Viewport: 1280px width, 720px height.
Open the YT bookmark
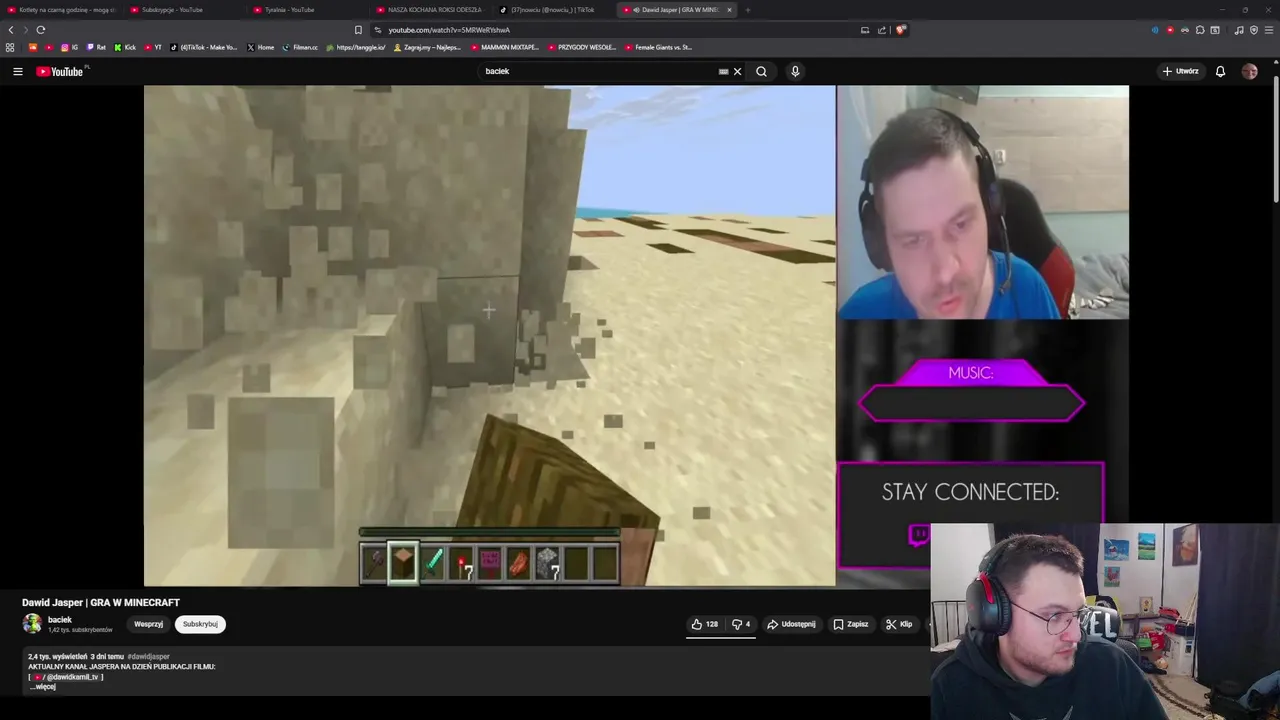154,47
